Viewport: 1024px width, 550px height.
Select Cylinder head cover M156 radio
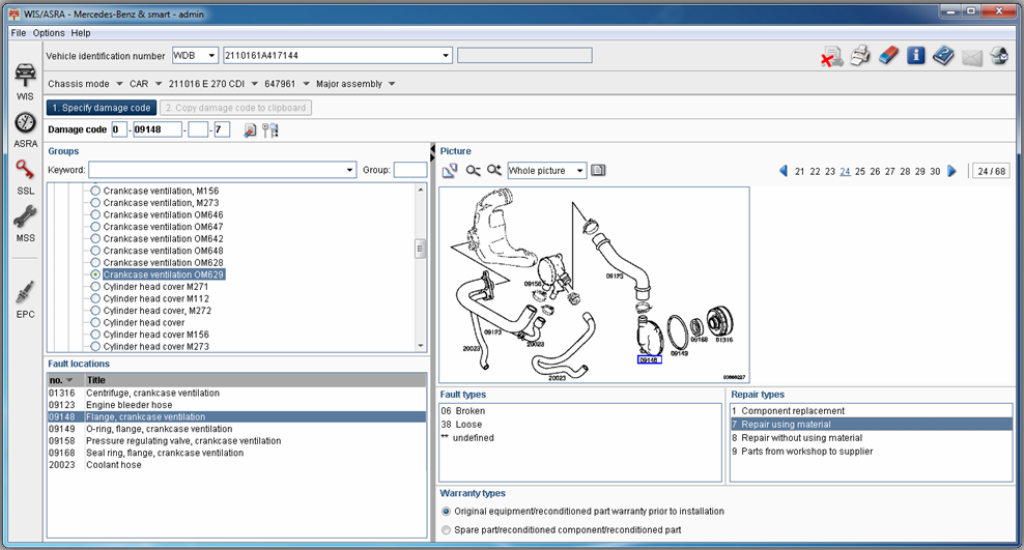(95, 334)
